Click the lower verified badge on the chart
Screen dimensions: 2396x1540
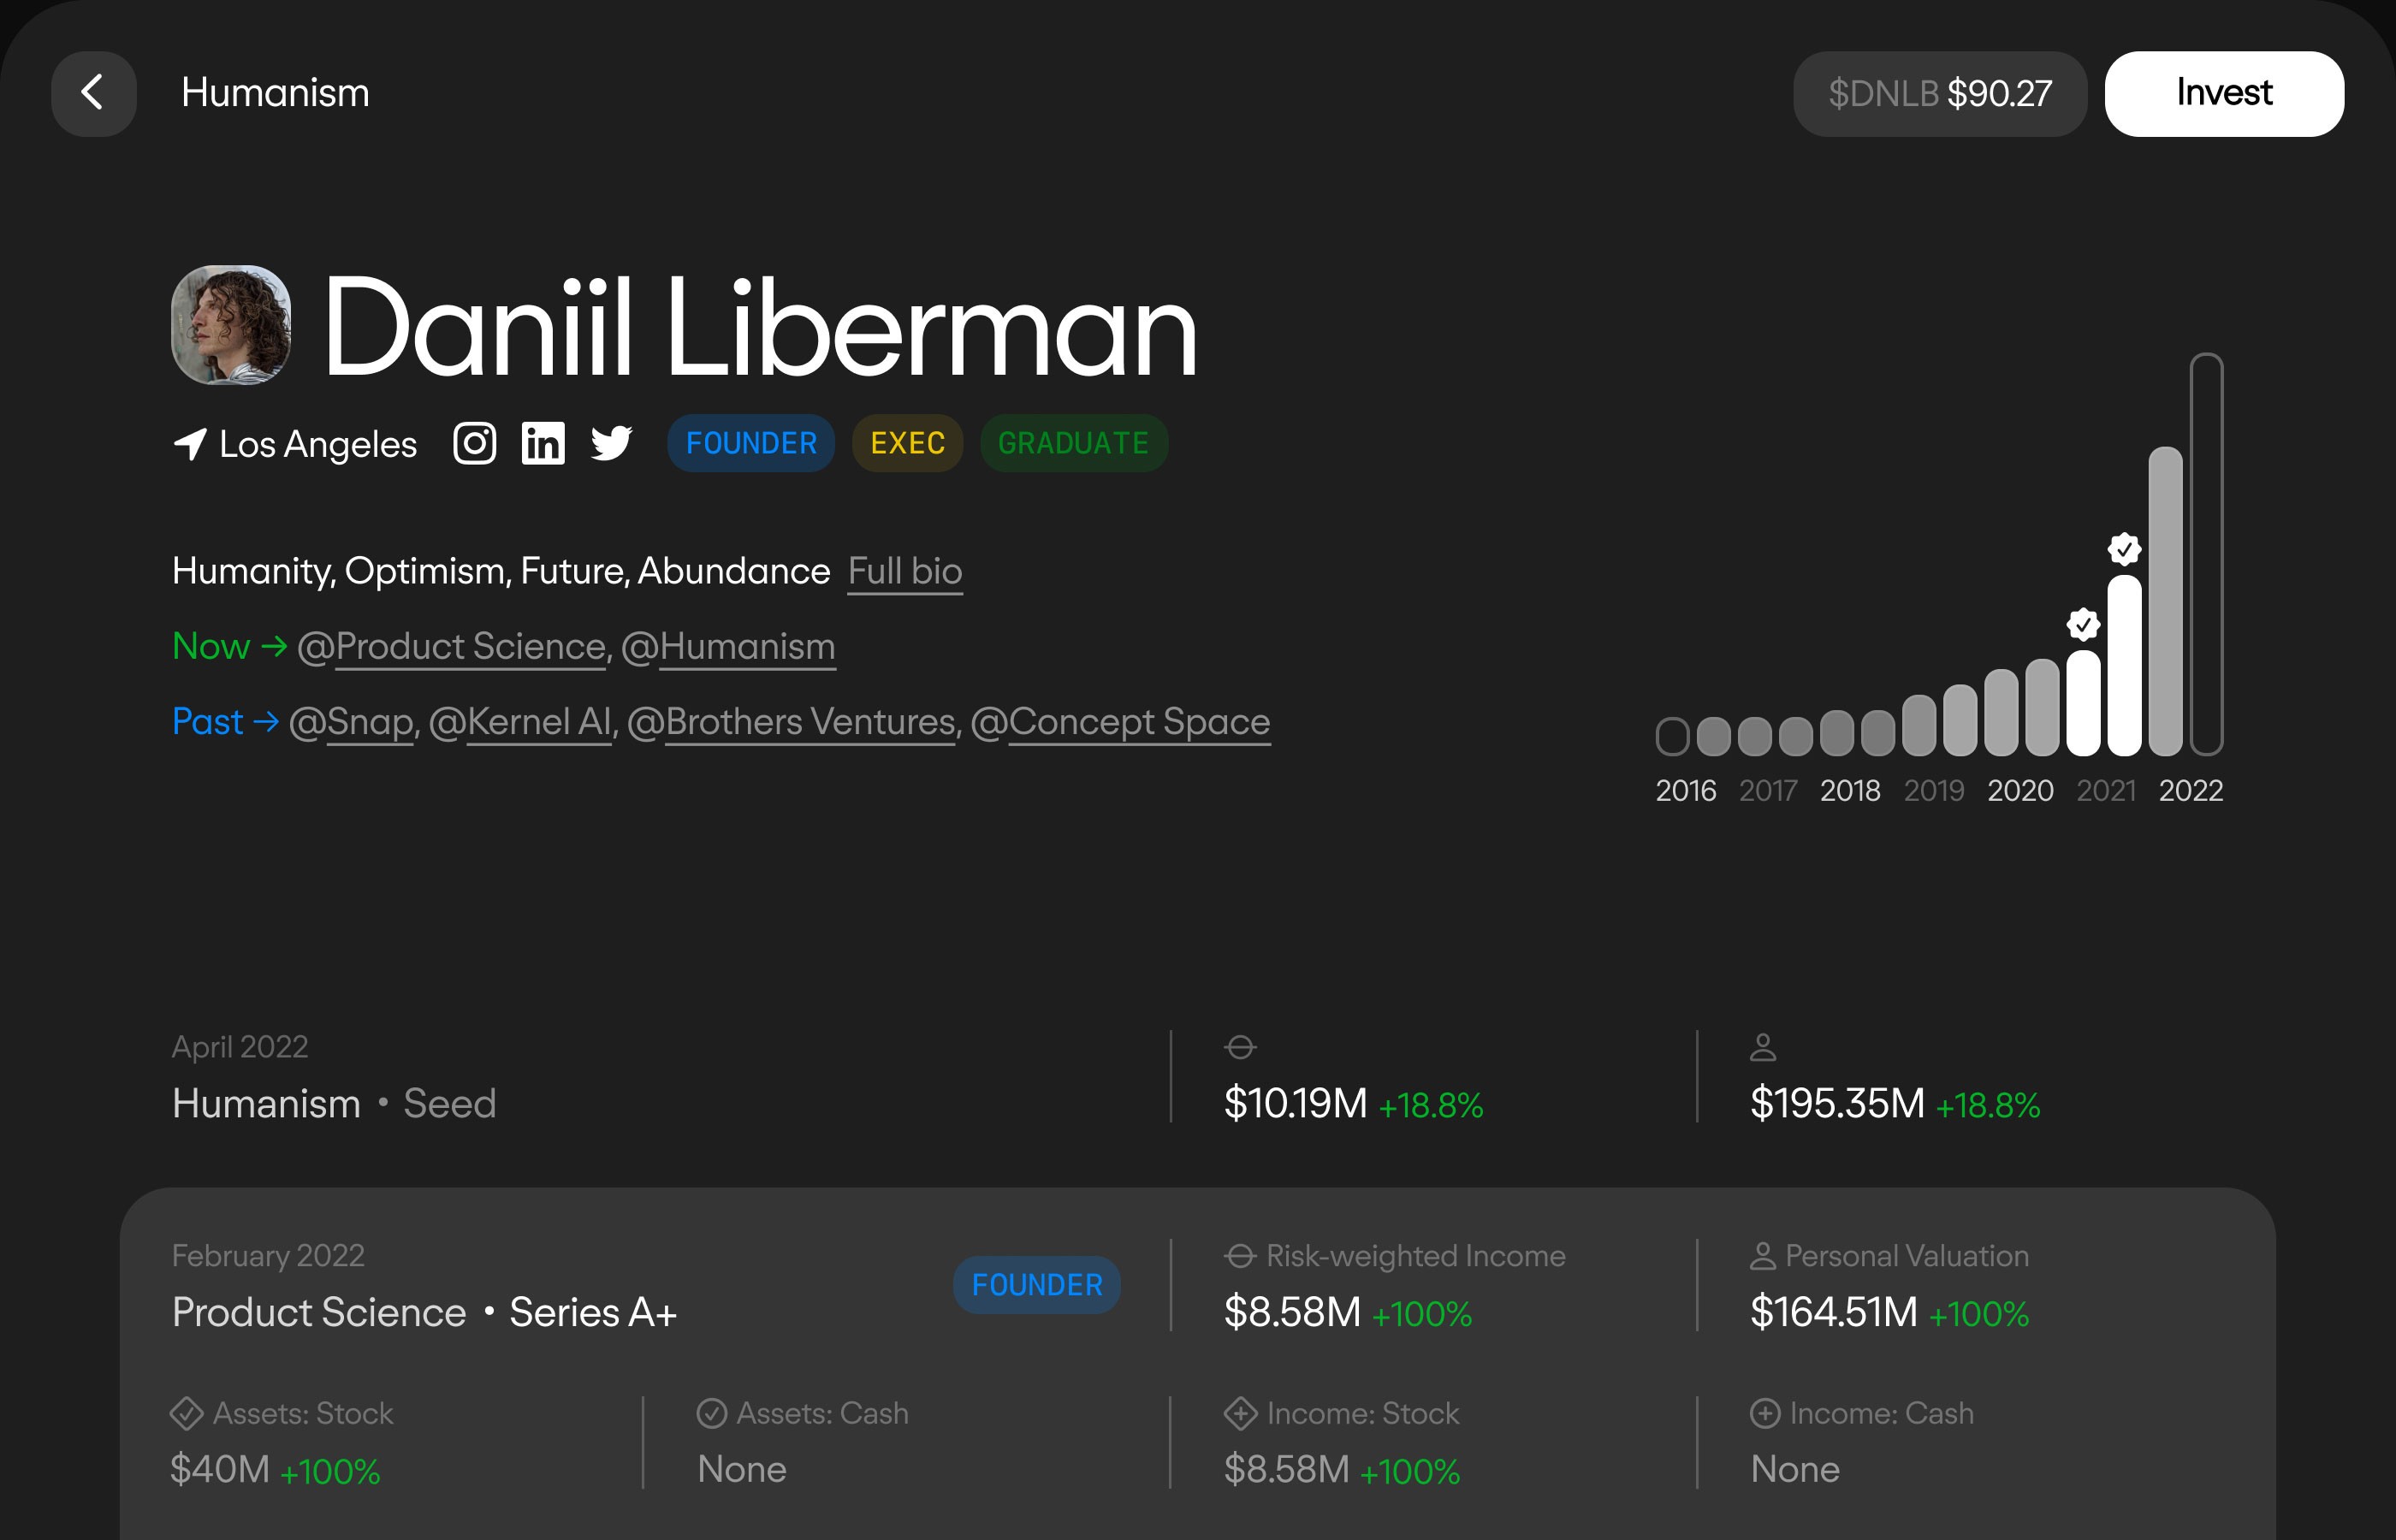tap(2083, 625)
